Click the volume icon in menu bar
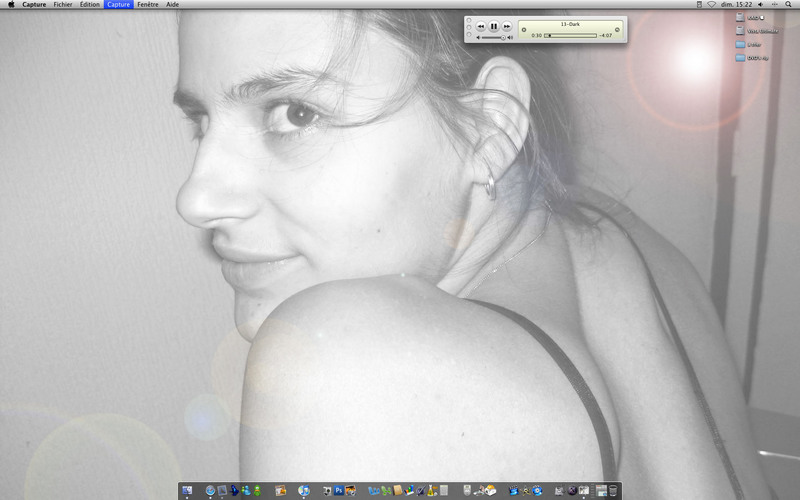 click(x=760, y=4)
